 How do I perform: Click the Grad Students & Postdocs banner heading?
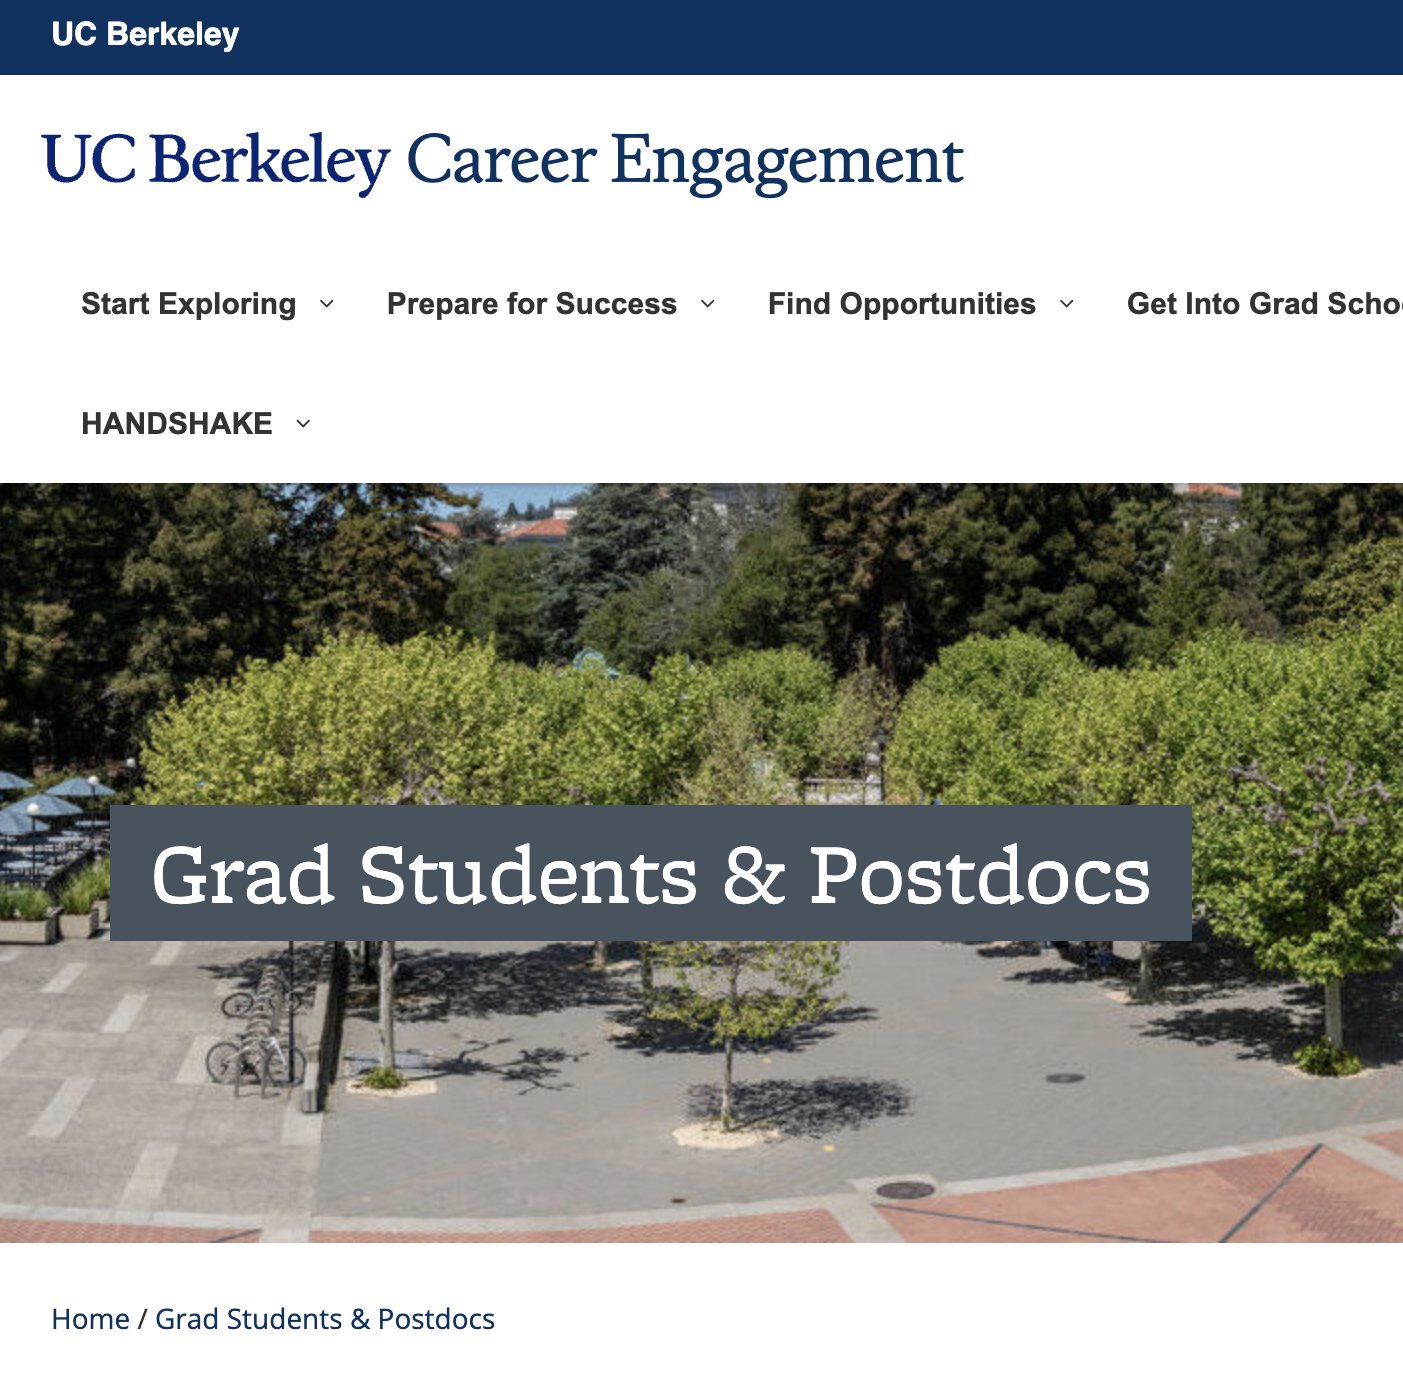point(651,874)
